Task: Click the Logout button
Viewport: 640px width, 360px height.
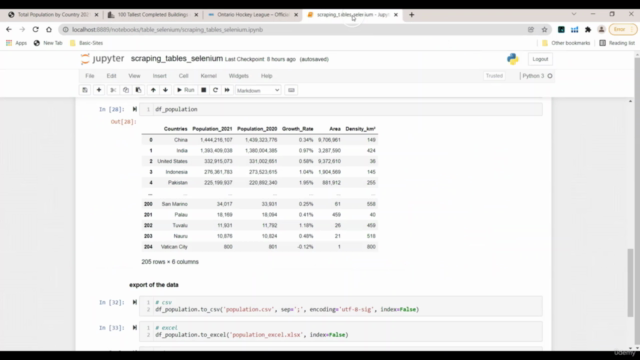Action: [x=540, y=59]
